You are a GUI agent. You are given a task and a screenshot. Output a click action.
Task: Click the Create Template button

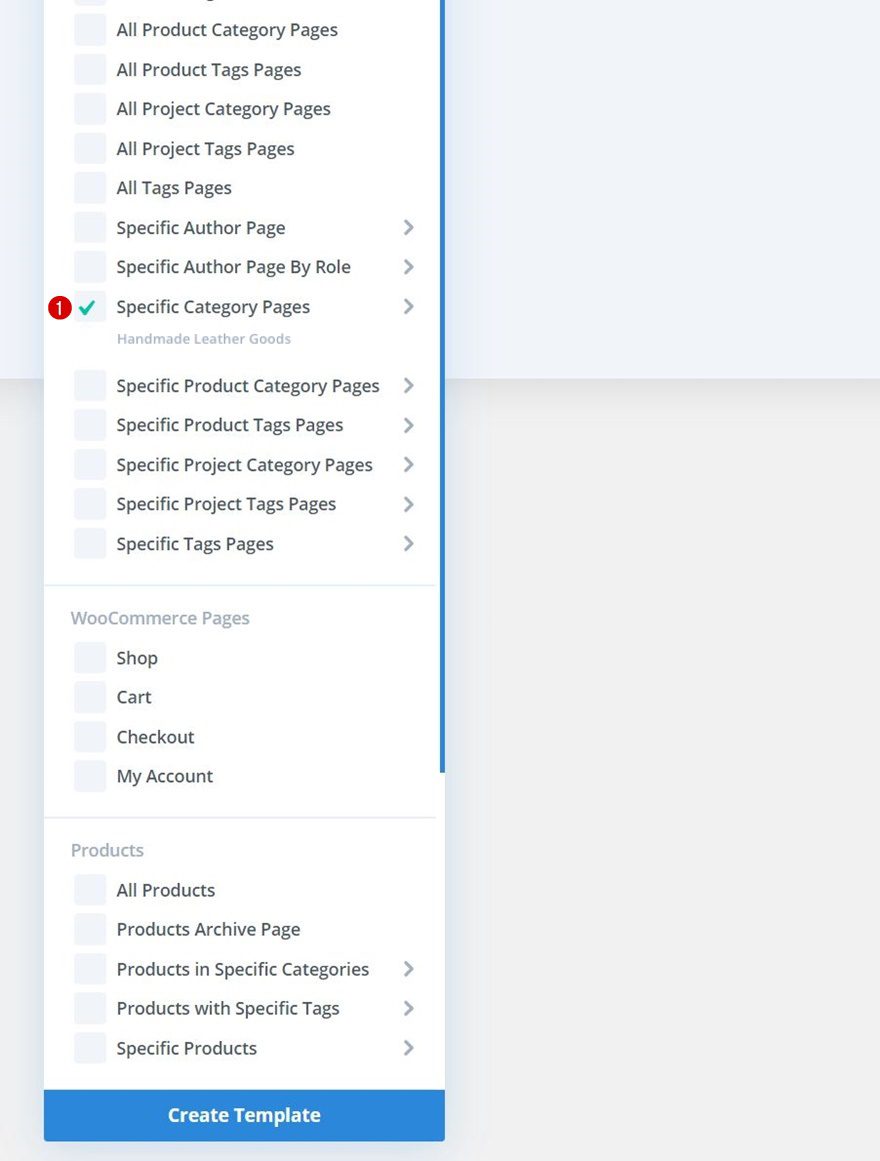pyautogui.click(x=244, y=1114)
